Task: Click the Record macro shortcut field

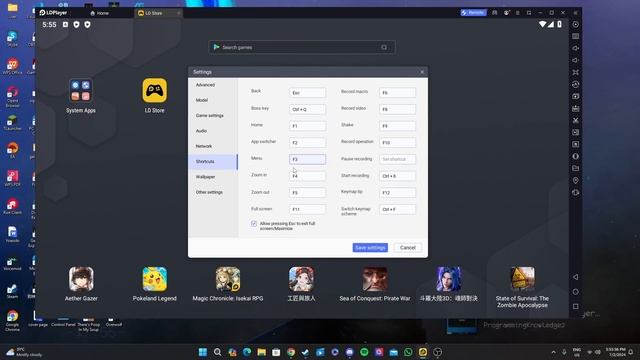Action: click(398, 93)
